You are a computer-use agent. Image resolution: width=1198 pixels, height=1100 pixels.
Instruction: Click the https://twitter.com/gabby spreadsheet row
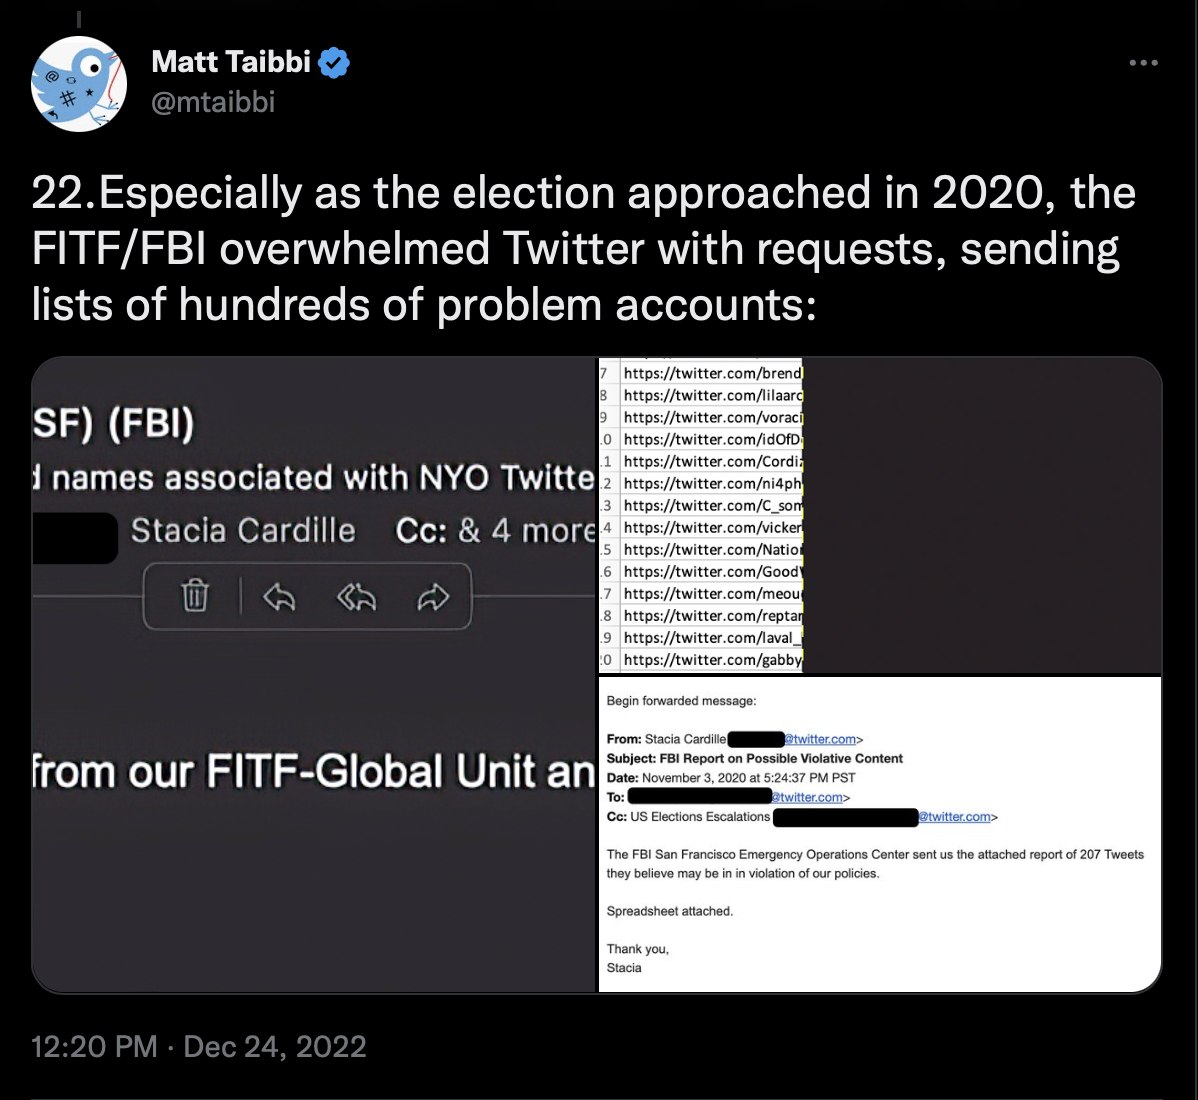click(701, 660)
